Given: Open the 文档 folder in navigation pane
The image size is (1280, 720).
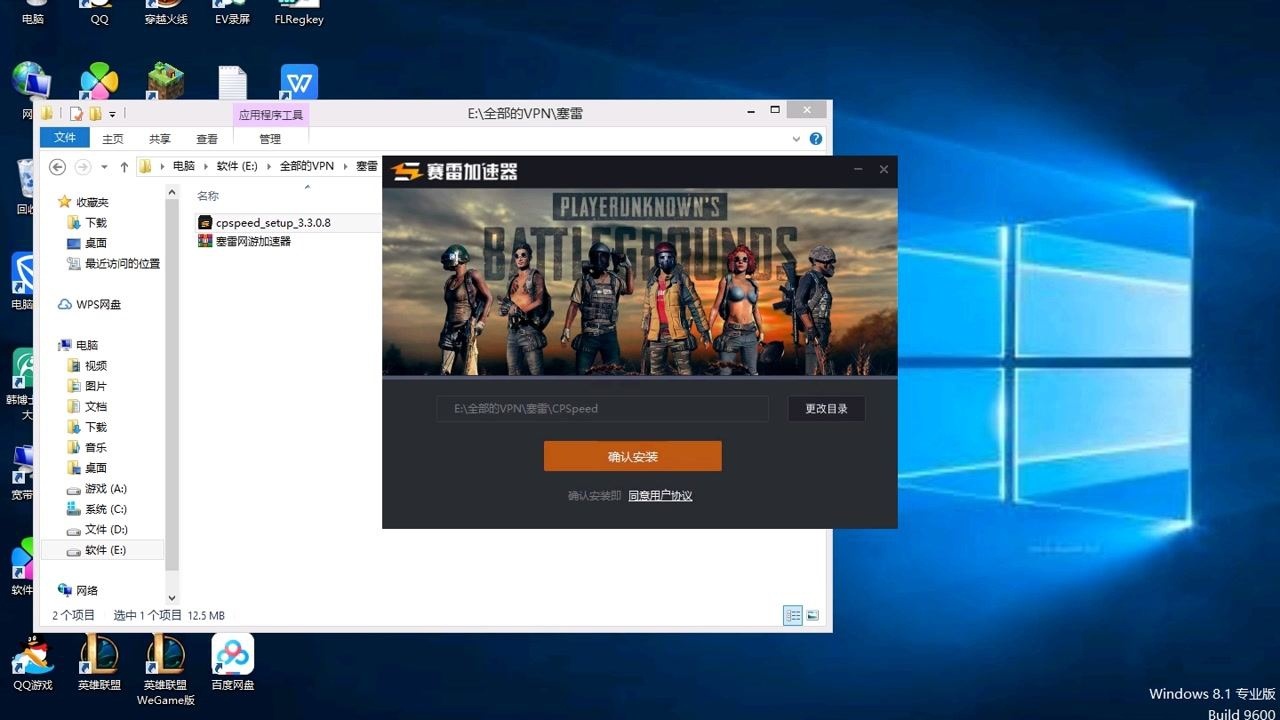Looking at the screenshot, I should click(x=87, y=407).
